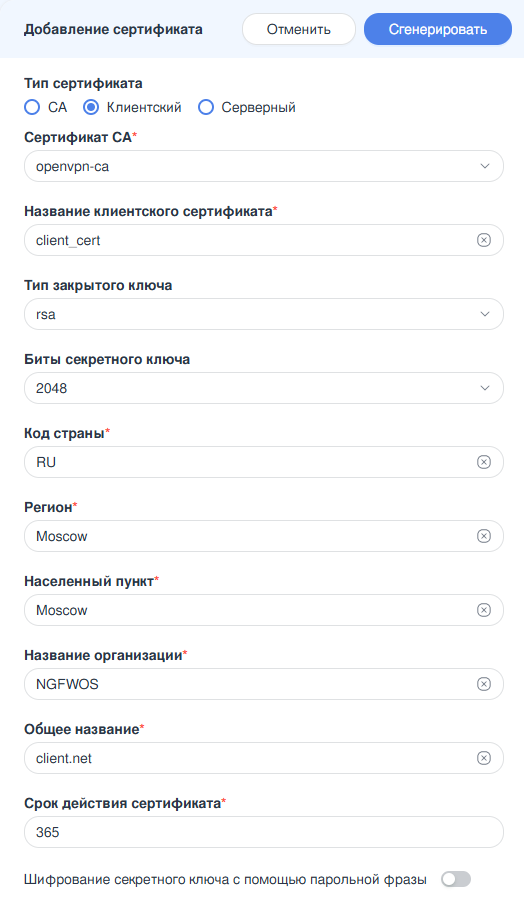Clear the Регион field value
This screenshot has height=900, width=524.
tap(484, 536)
